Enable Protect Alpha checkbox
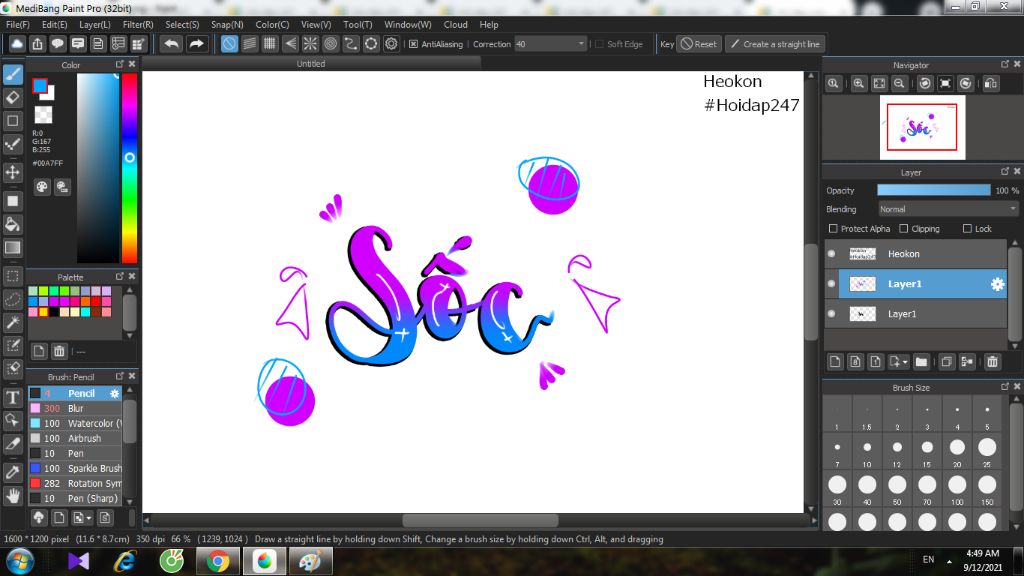 point(833,229)
